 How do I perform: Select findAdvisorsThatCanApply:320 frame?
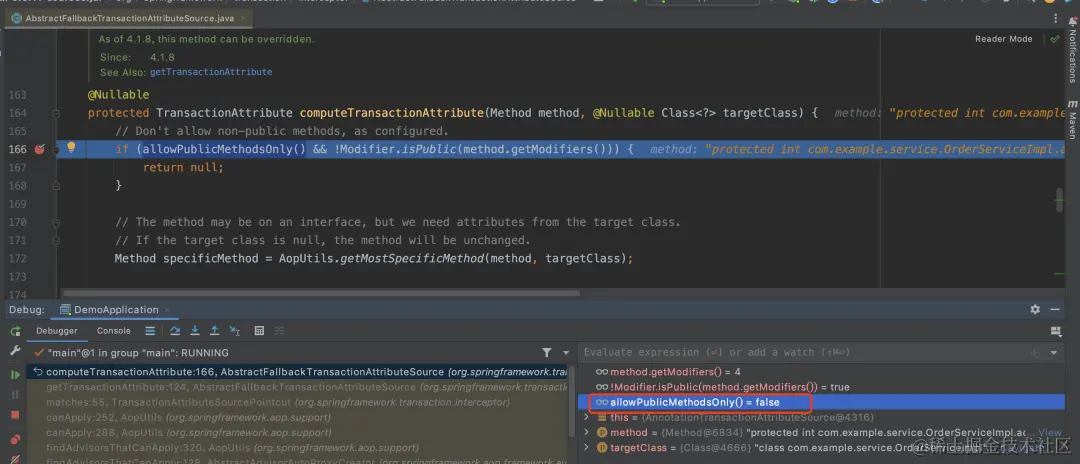(298, 447)
